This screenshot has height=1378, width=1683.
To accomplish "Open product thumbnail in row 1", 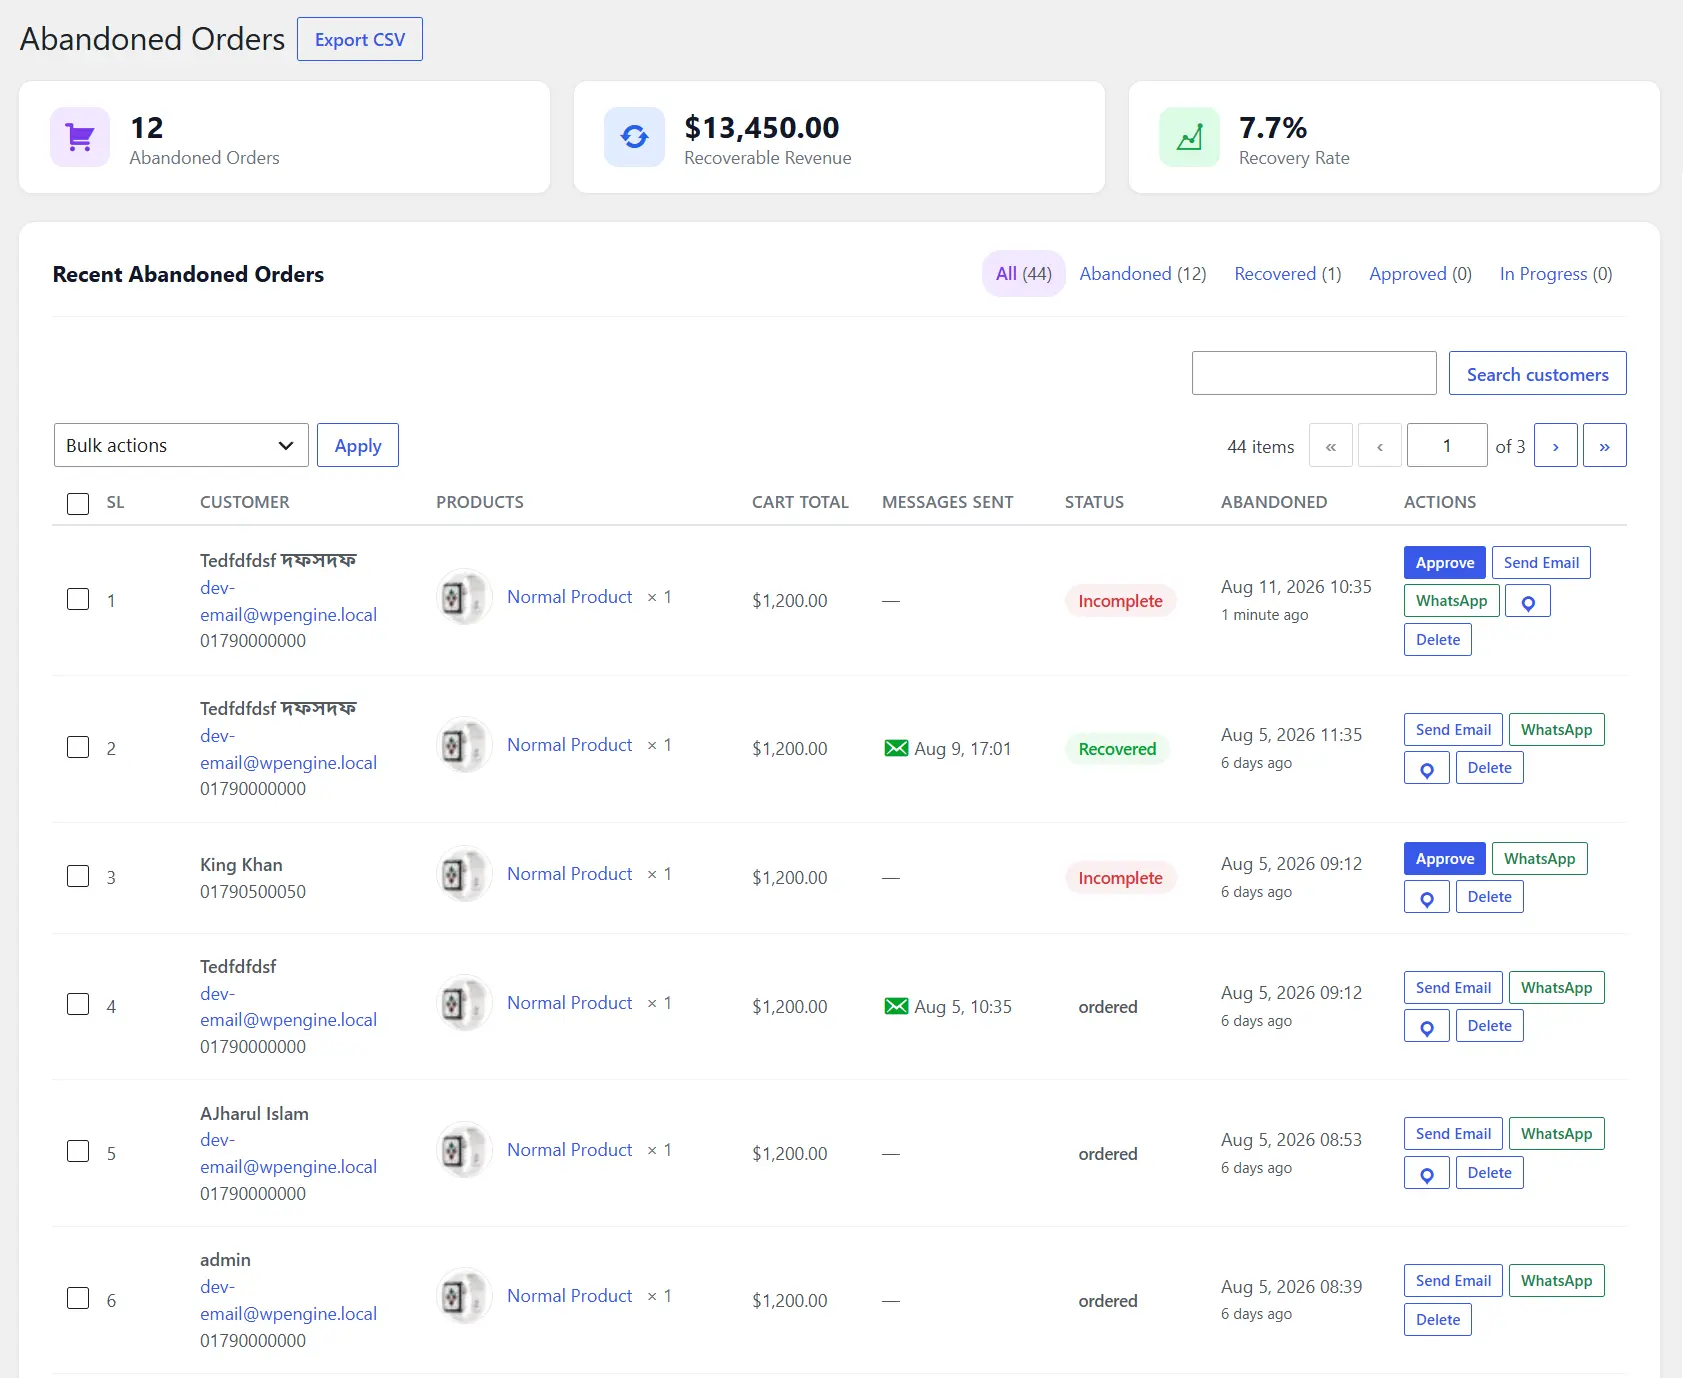I will click(463, 597).
